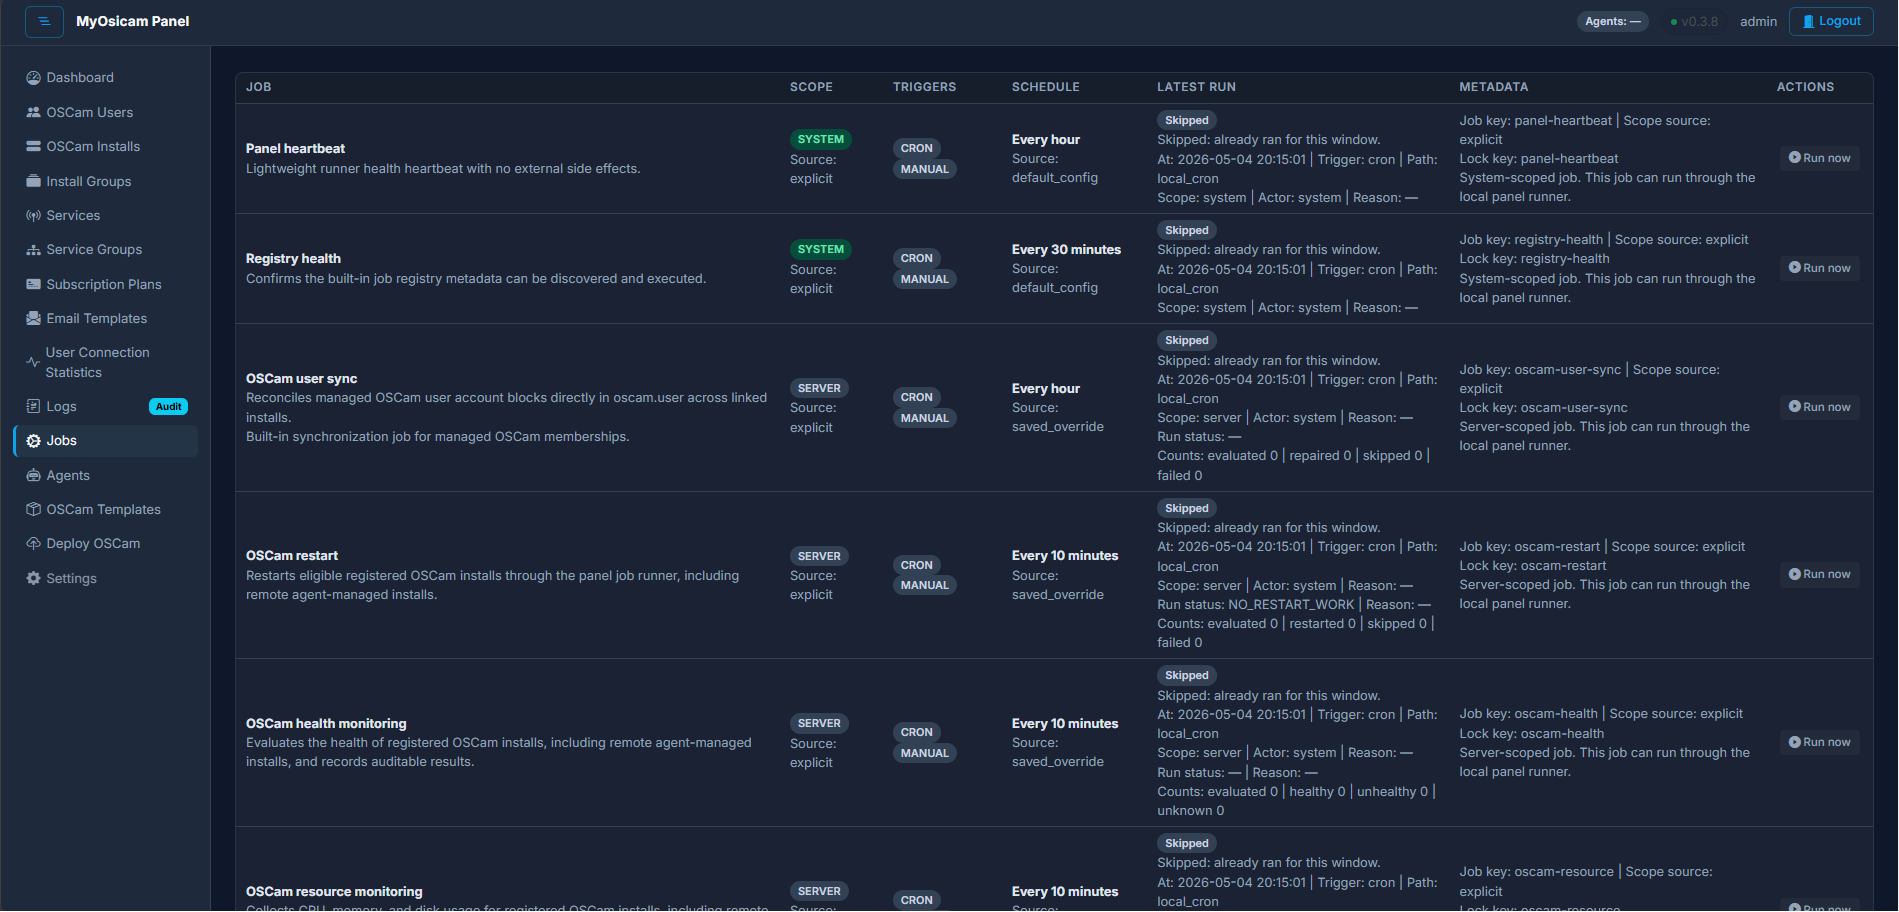Click the ACTIONS column header
Viewport: 1899px width, 912px height.
1805,87
